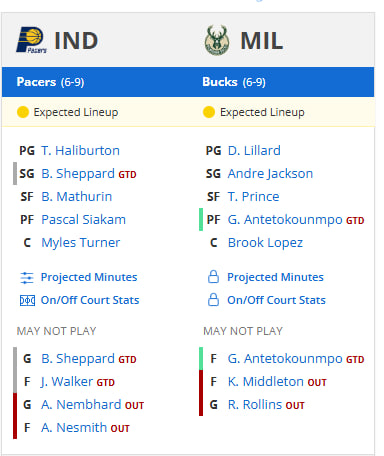Click the IND team abbreviation heading
Viewport: 384px width, 456px height.
click(x=76, y=41)
